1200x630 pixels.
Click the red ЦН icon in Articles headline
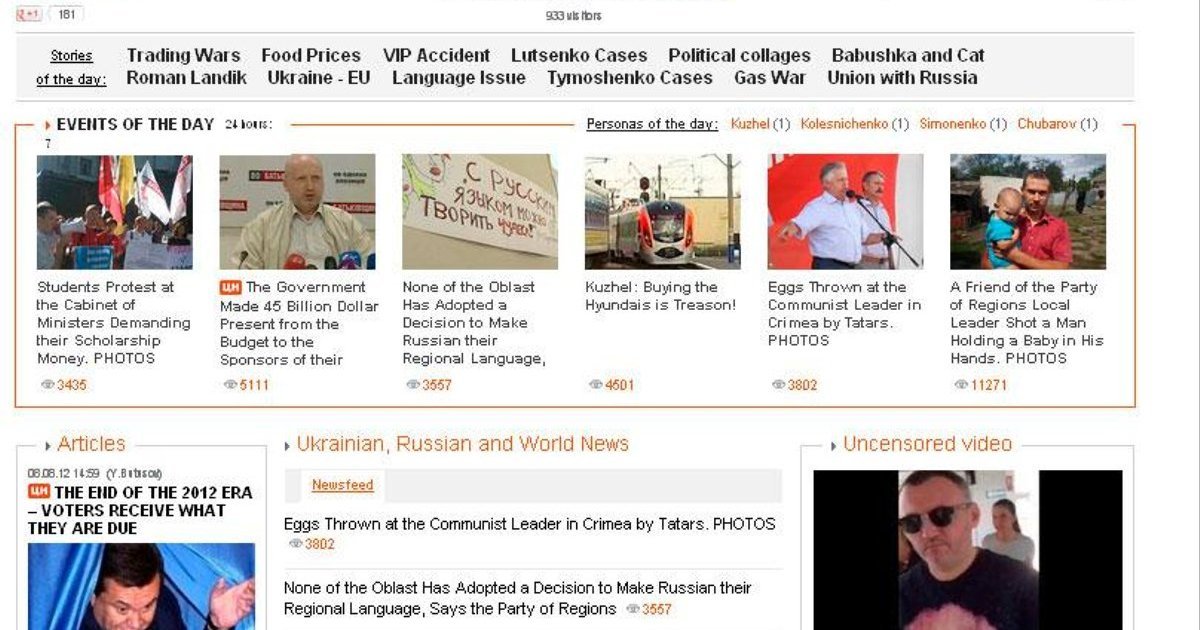(39, 491)
